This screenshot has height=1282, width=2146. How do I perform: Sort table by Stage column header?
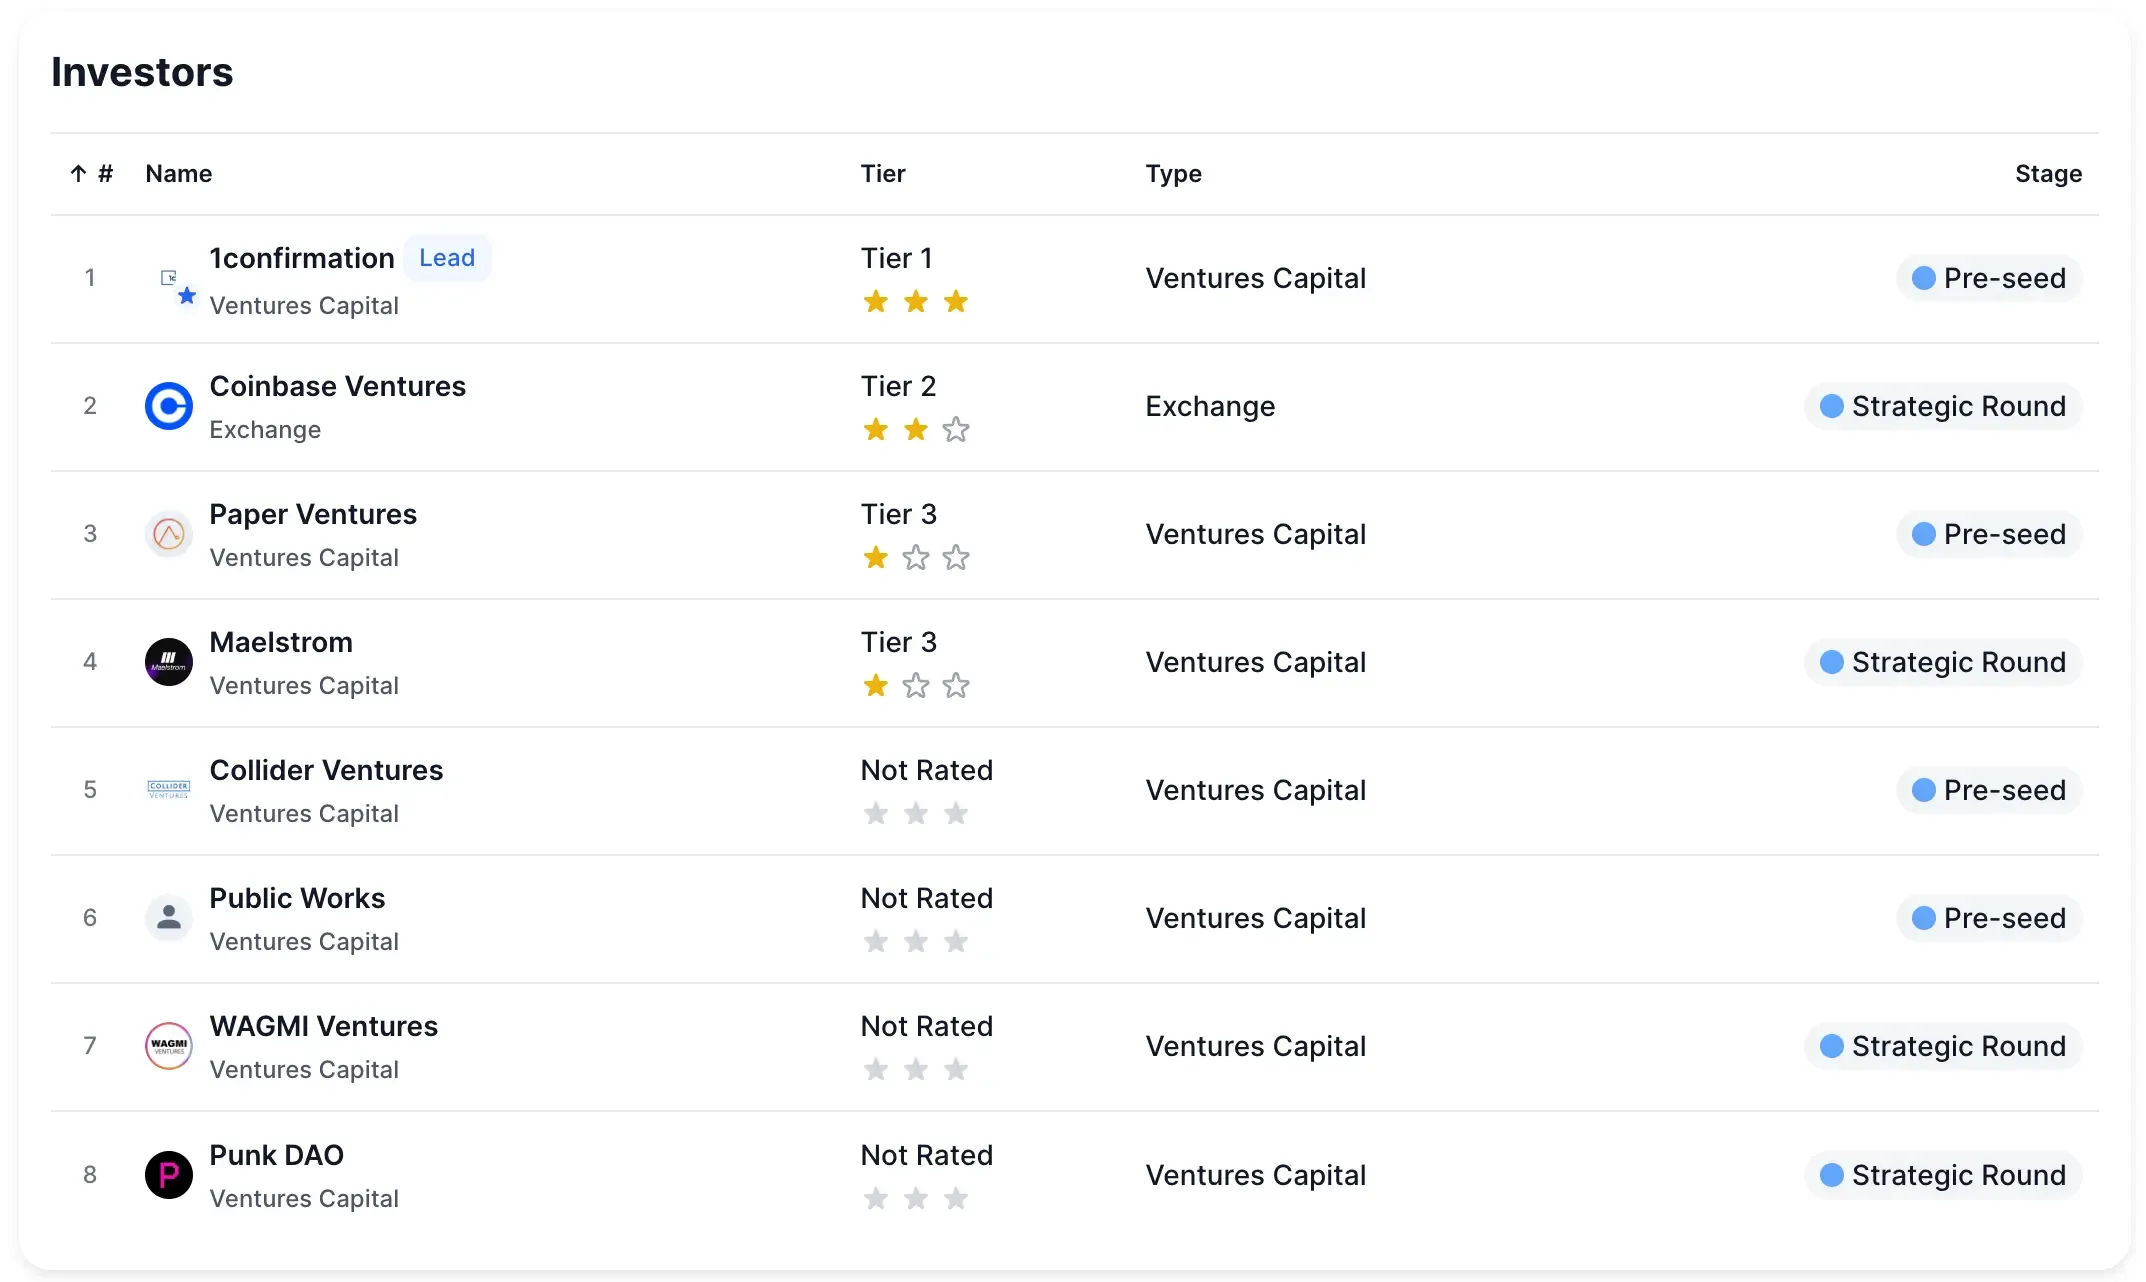pyautogui.click(x=2047, y=174)
